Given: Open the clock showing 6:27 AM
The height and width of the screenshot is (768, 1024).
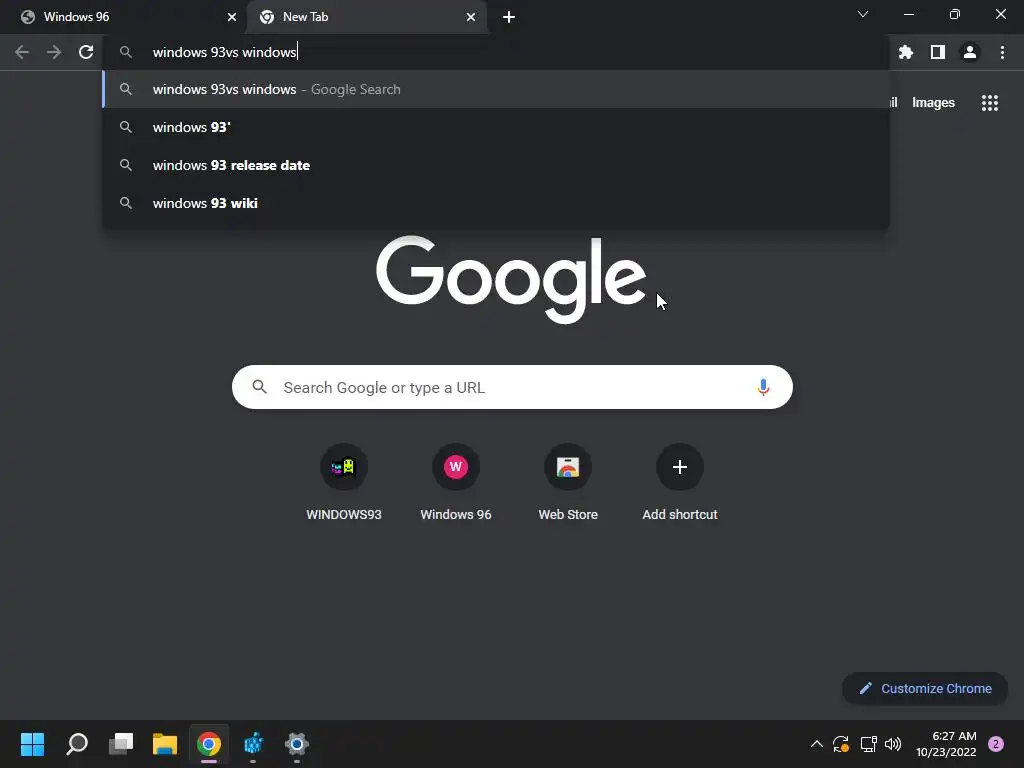Looking at the screenshot, I should pos(946,744).
